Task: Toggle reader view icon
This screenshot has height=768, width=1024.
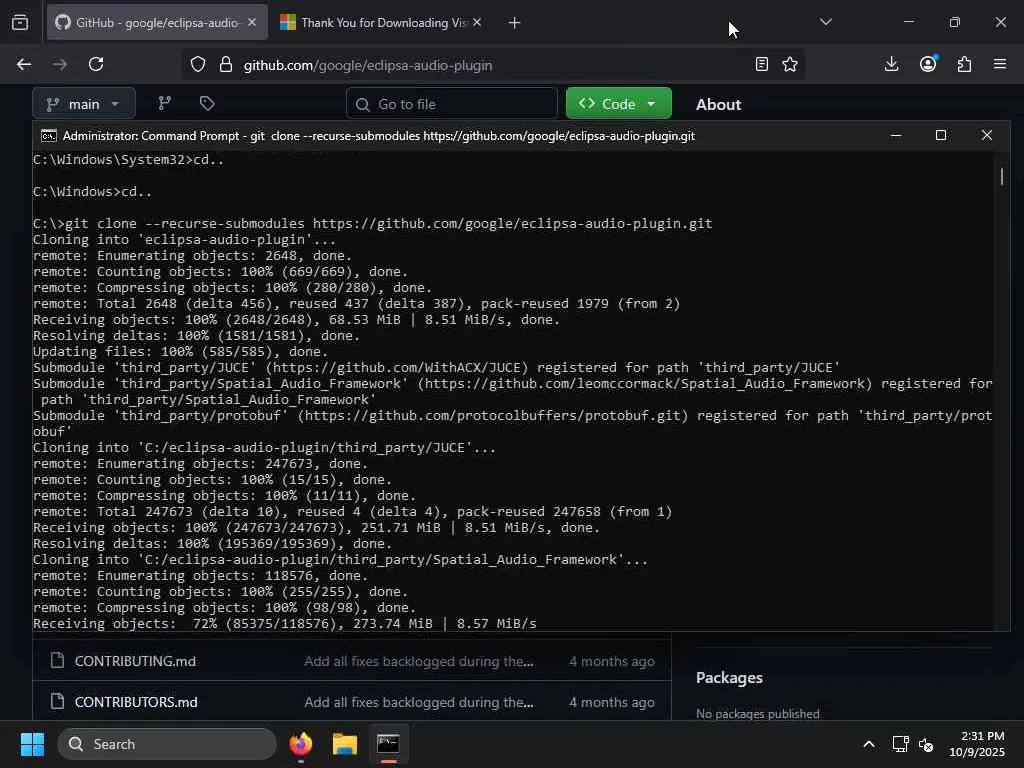Action: click(761, 64)
